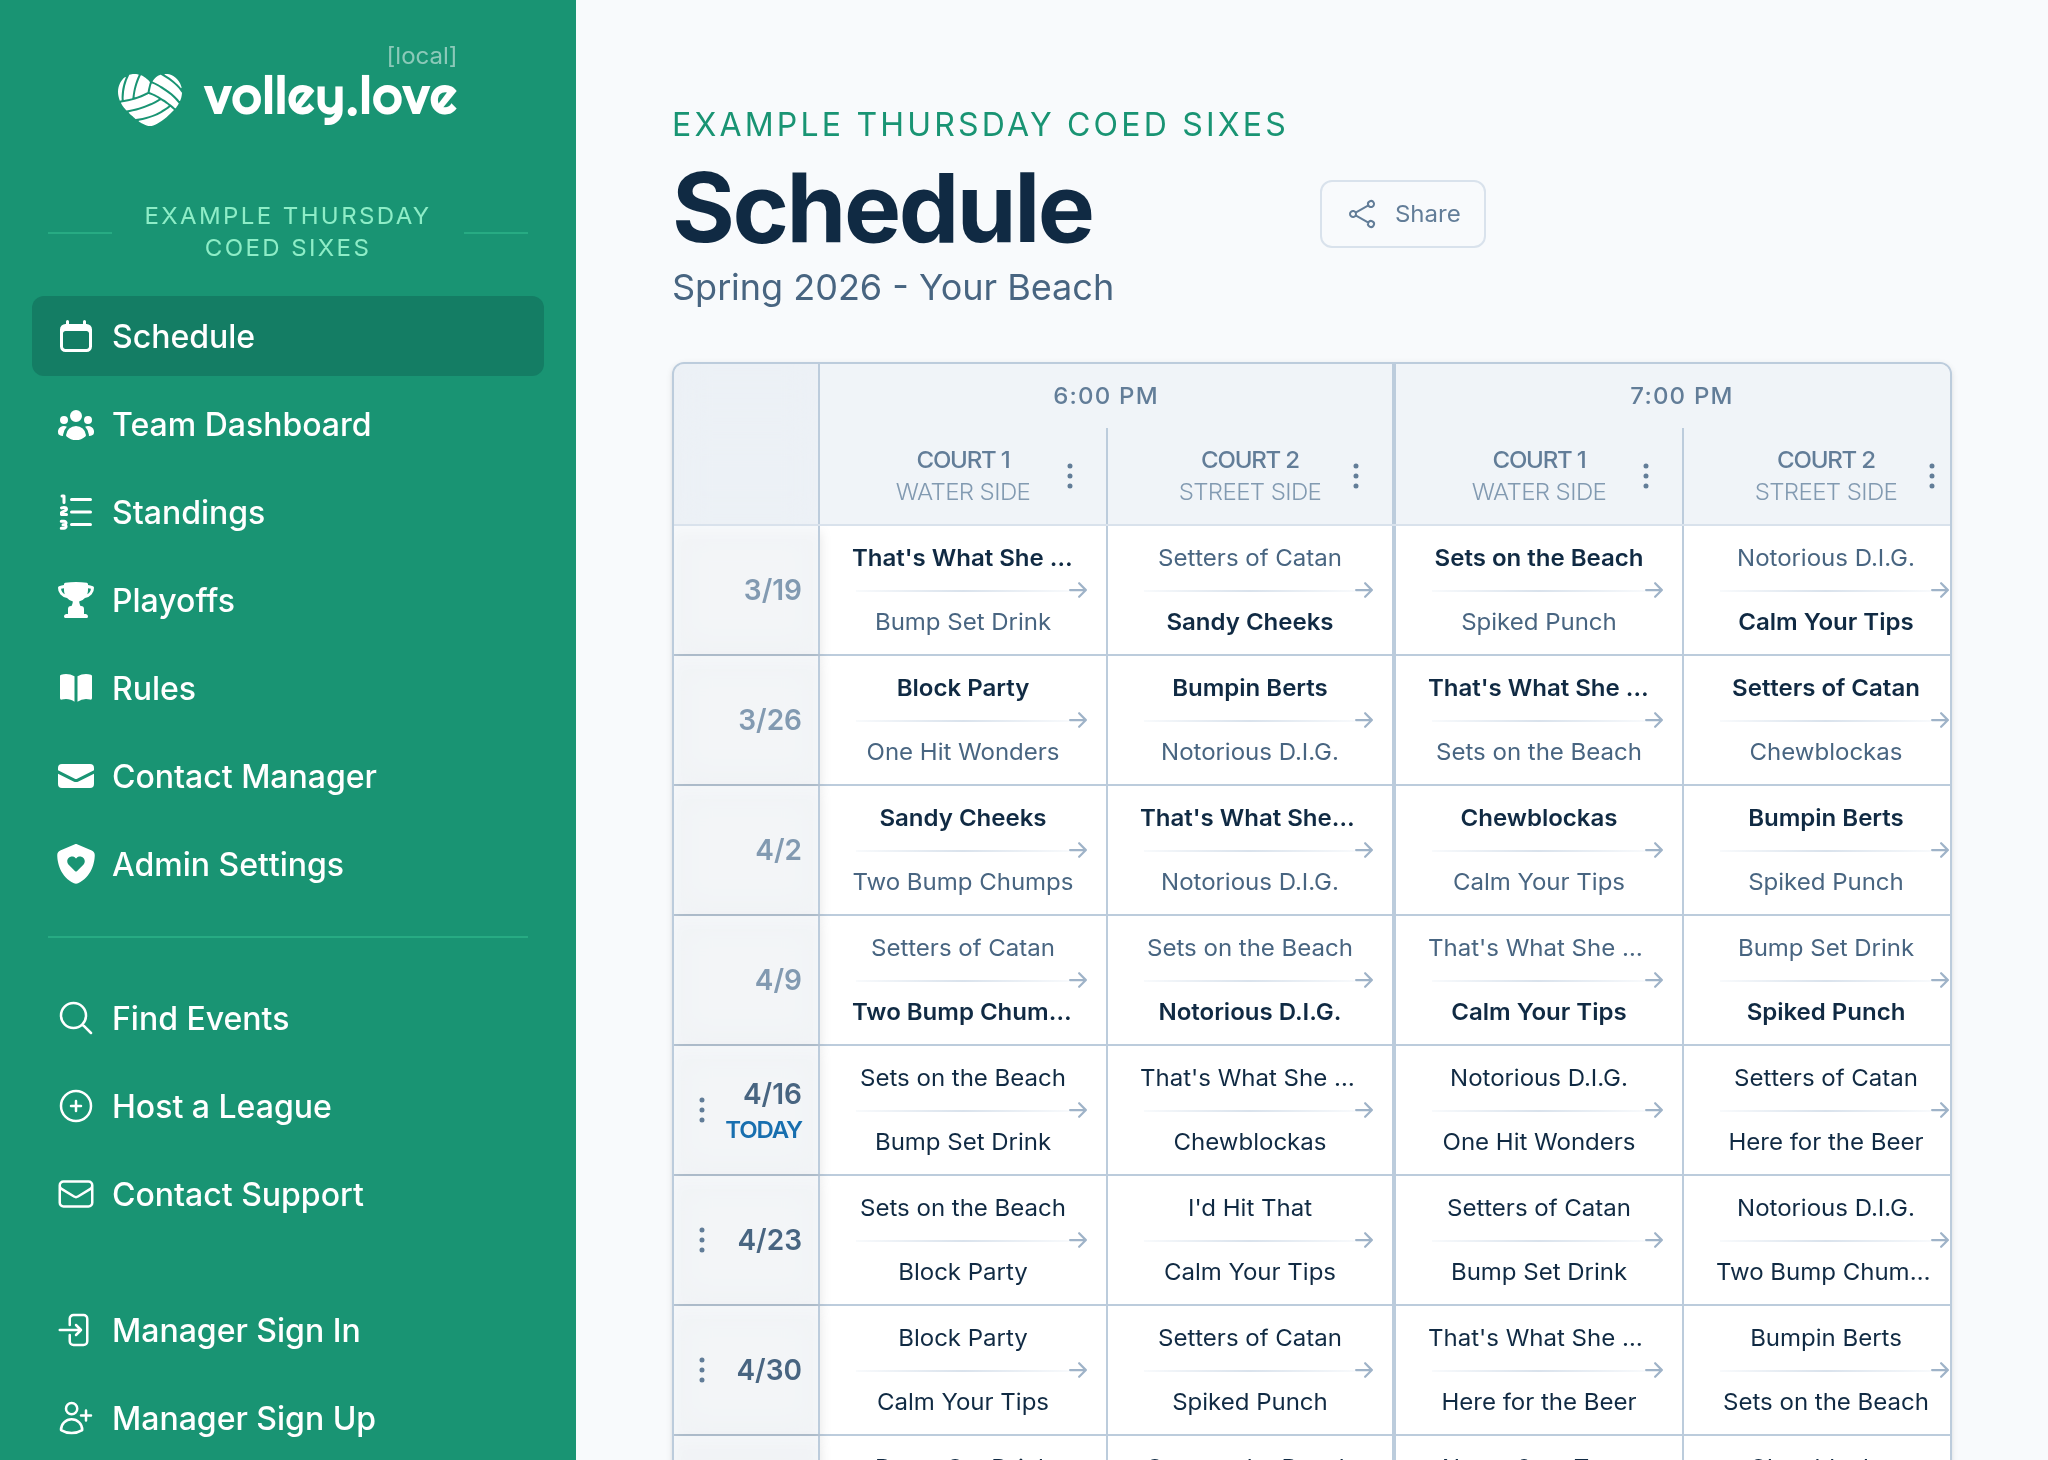Click the Admin Settings shield icon
This screenshot has width=2048, height=1460.
76,864
